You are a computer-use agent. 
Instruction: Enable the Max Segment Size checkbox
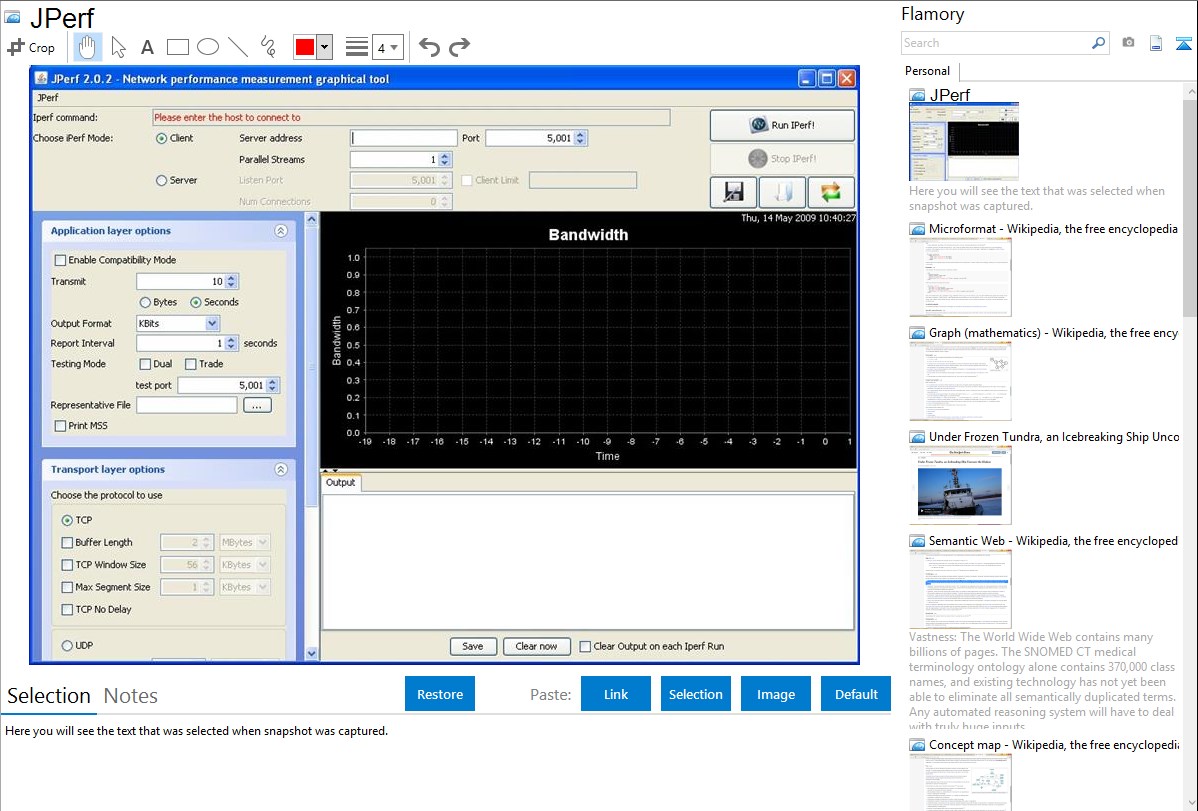click(67, 587)
